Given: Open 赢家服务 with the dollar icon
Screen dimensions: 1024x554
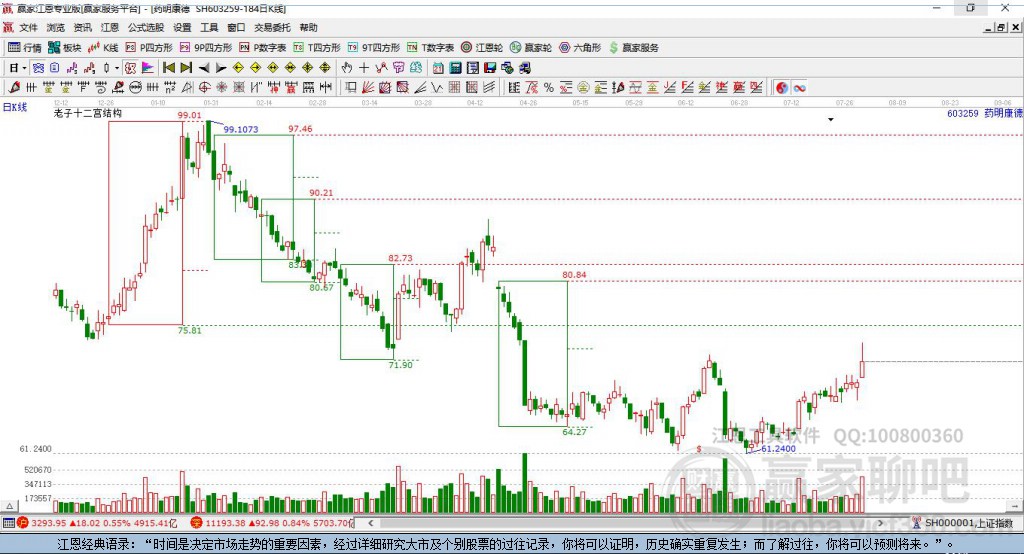Looking at the screenshot, I should tap(633, 48).
